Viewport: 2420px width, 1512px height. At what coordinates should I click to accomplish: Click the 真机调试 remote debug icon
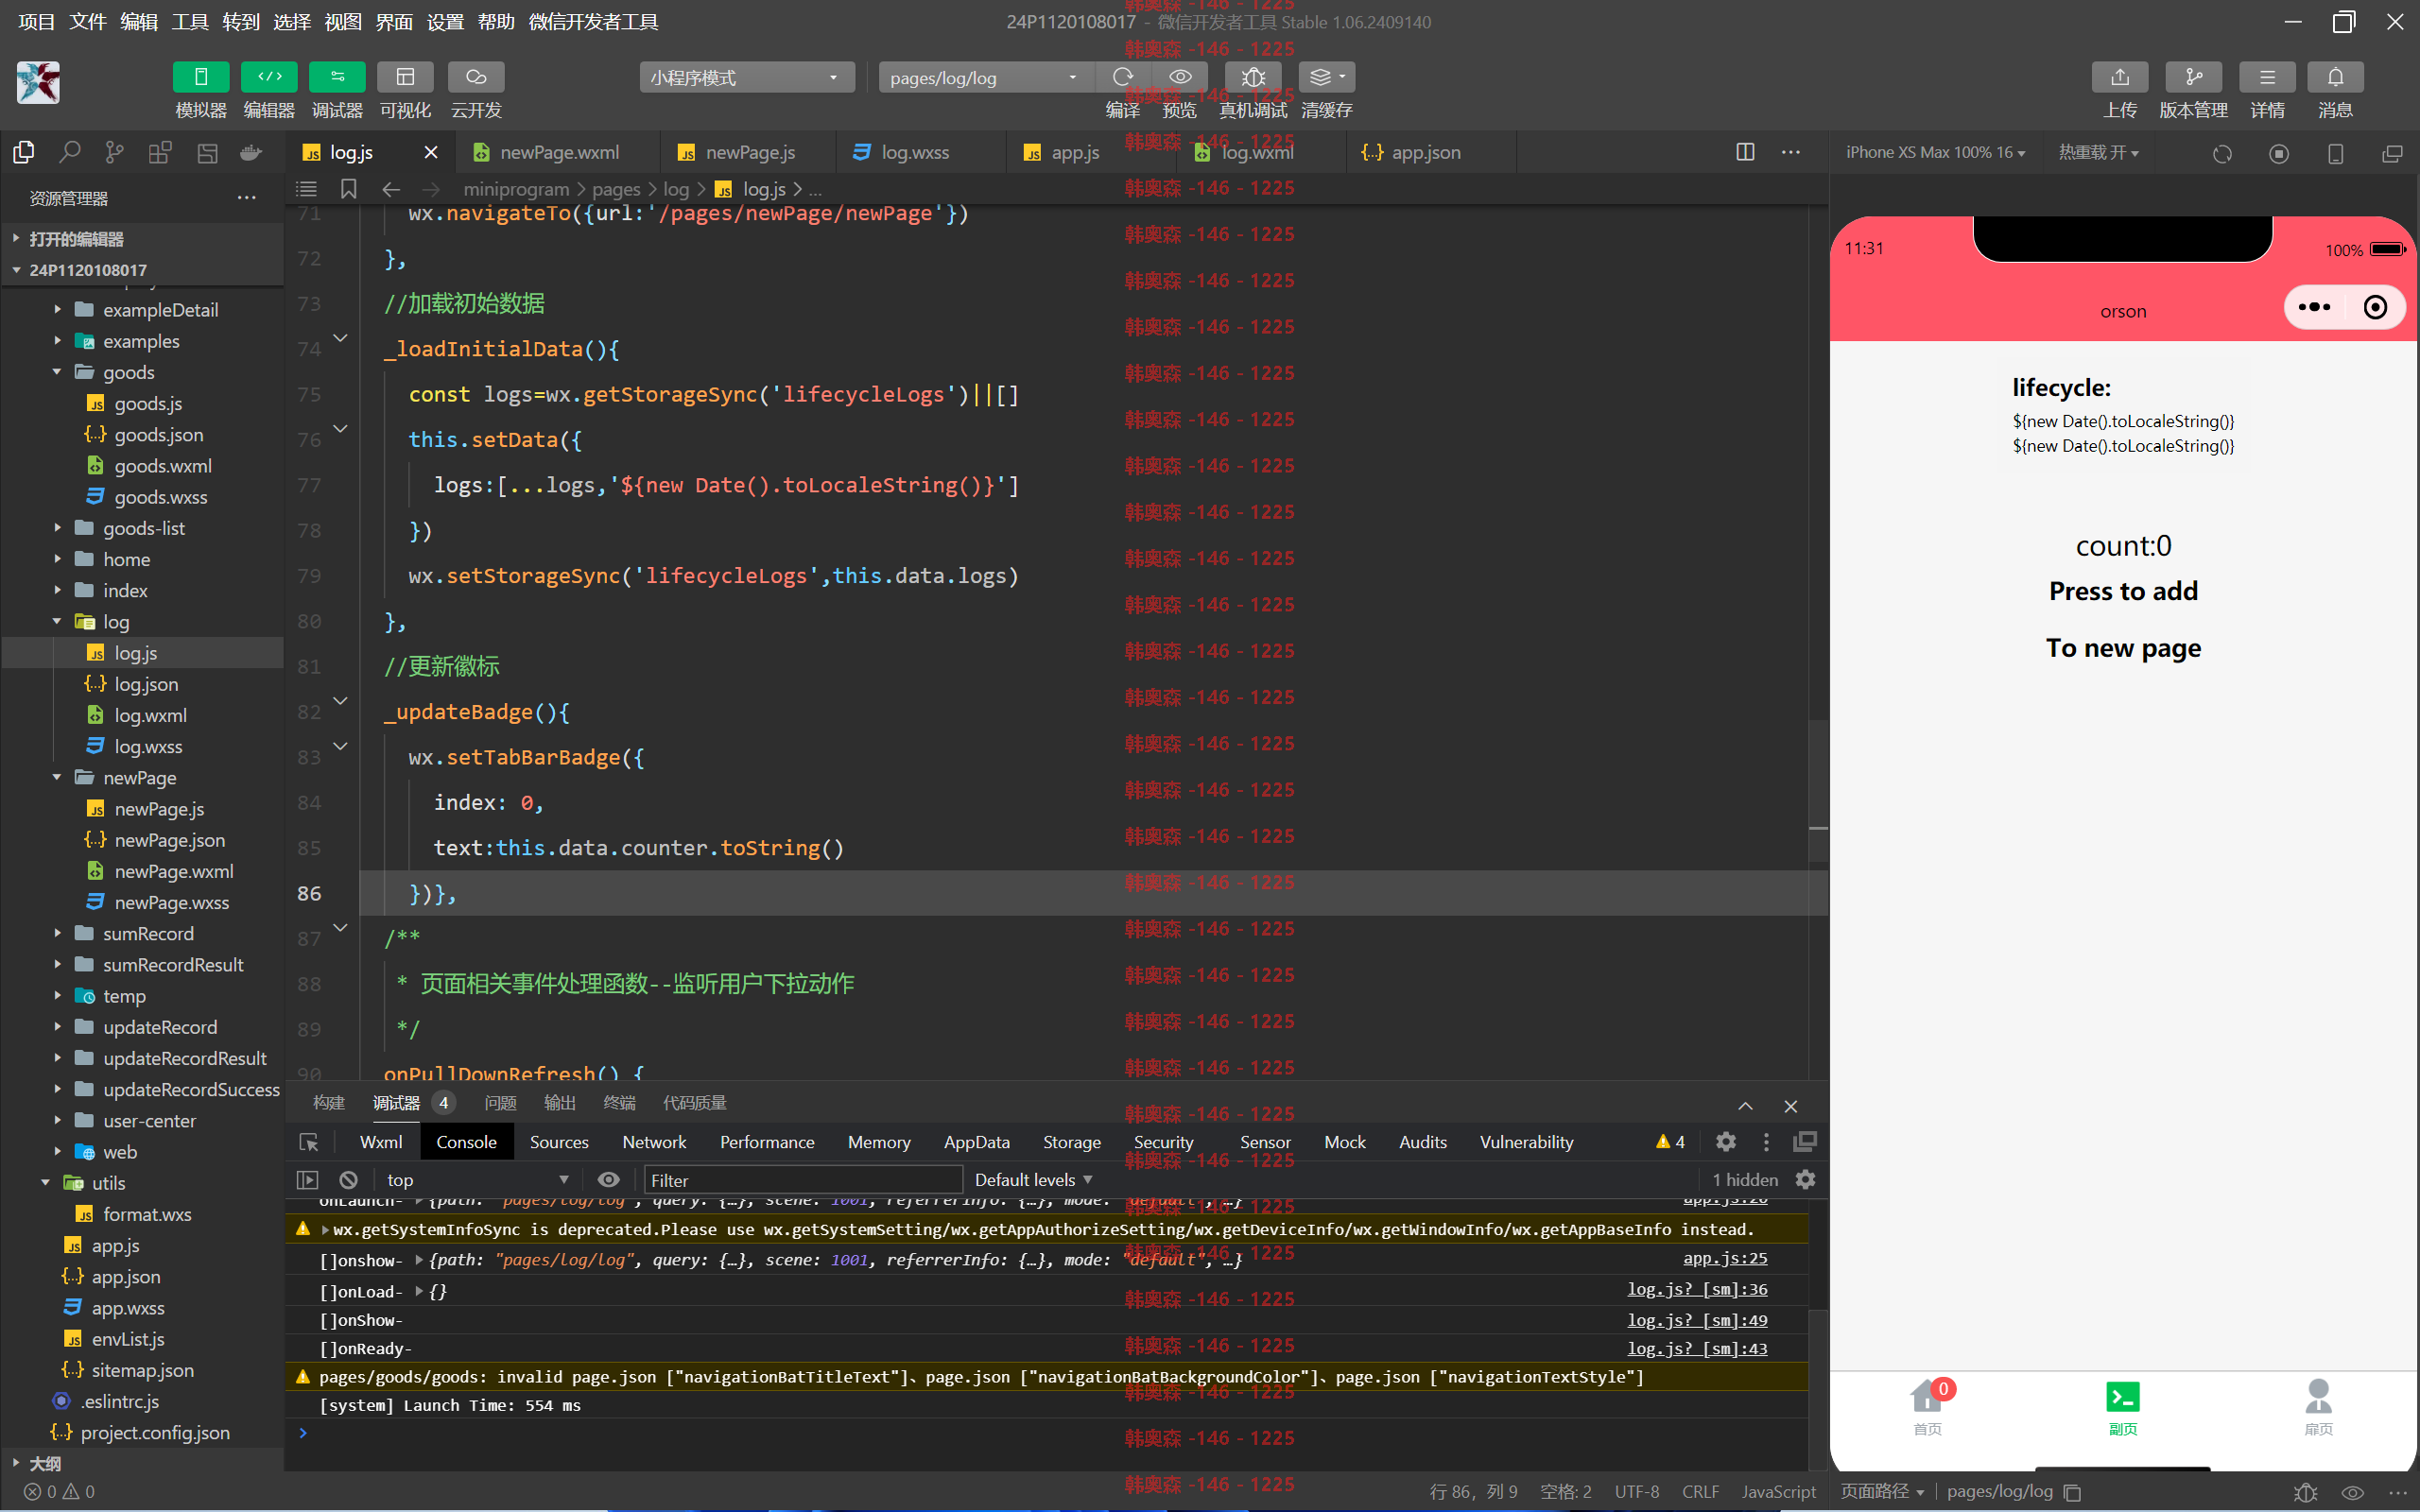(1253, 77)
